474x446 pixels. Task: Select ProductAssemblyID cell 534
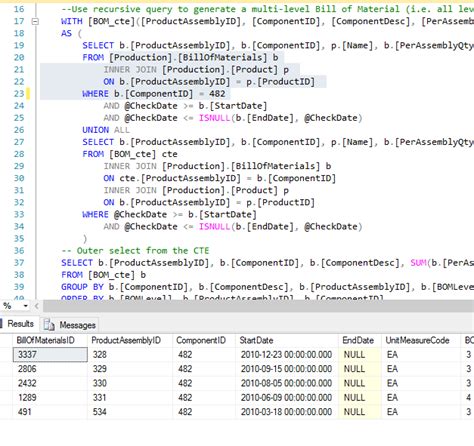pyautogui.click(x=130, y=412)
